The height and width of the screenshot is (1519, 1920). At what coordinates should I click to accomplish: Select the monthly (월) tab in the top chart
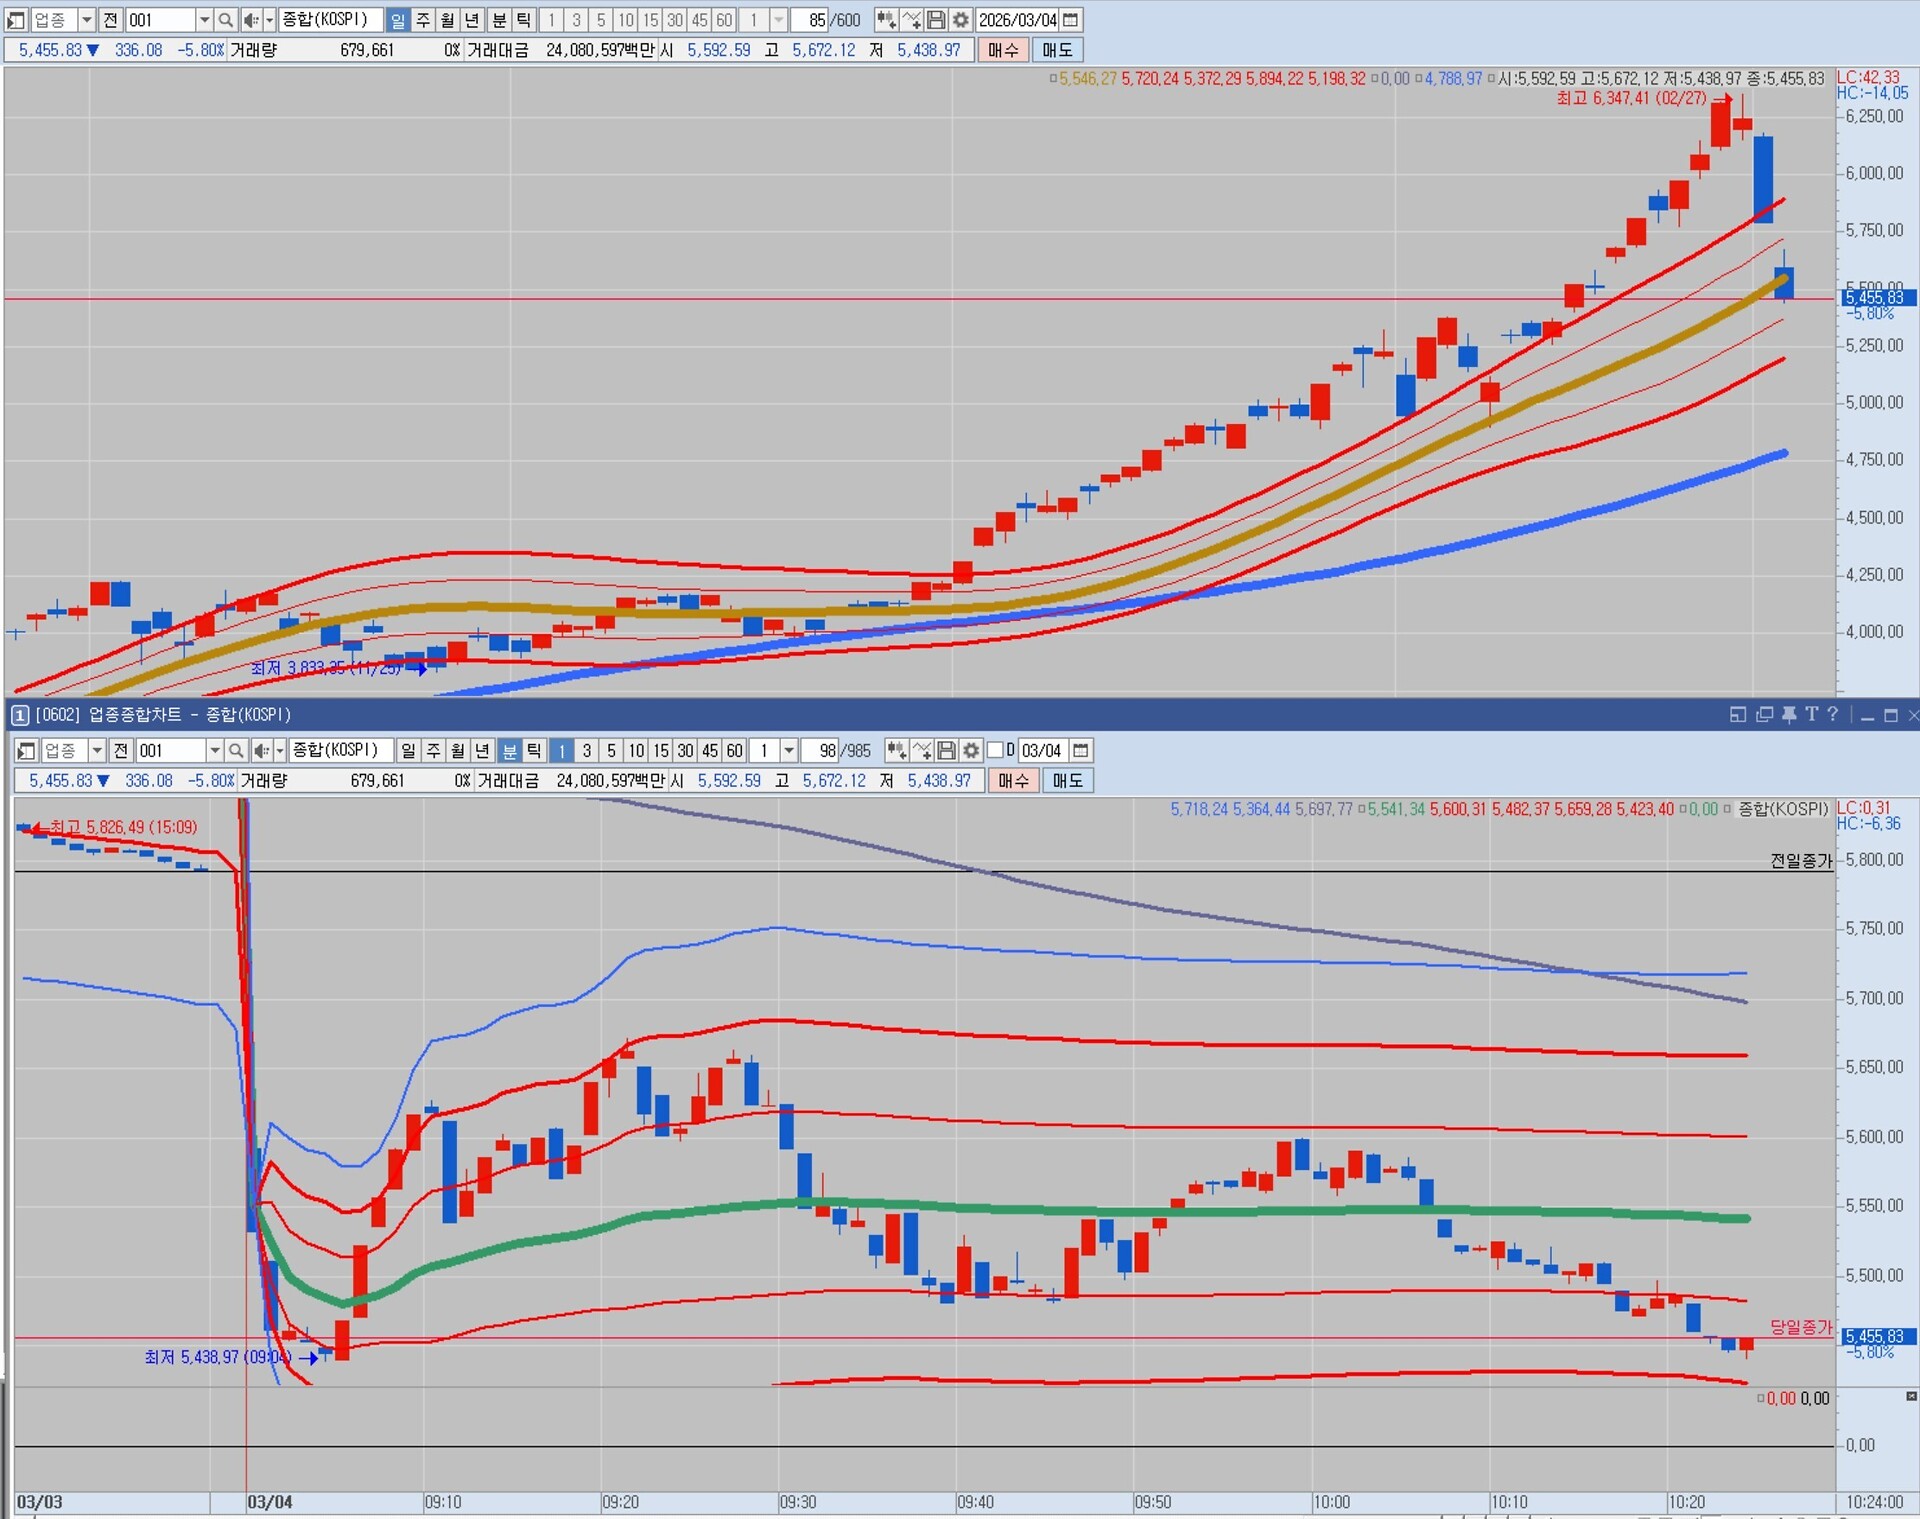pos(447,20)
